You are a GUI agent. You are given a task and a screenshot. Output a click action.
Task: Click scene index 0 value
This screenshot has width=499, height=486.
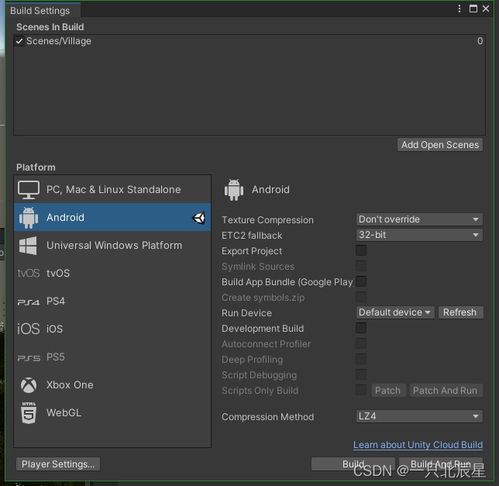(480, 41)
